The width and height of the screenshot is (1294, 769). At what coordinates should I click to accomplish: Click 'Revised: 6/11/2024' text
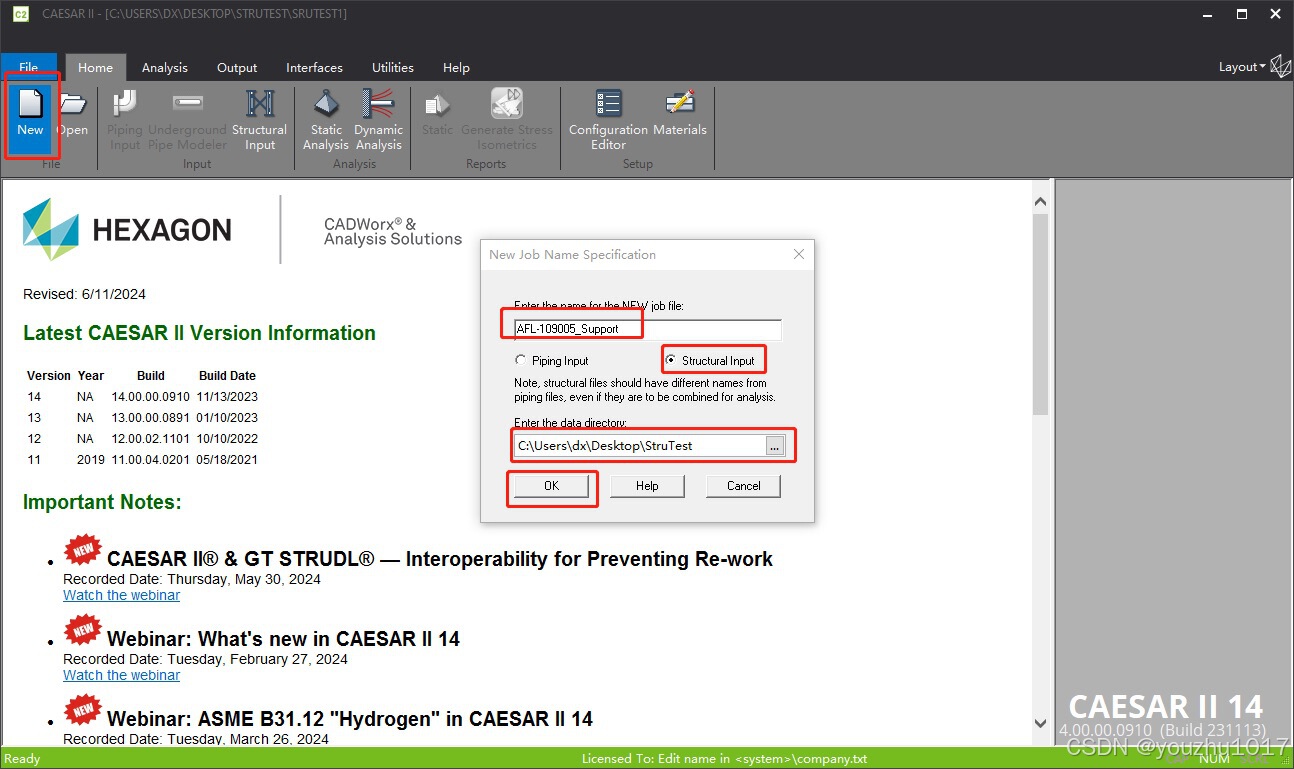85,294
